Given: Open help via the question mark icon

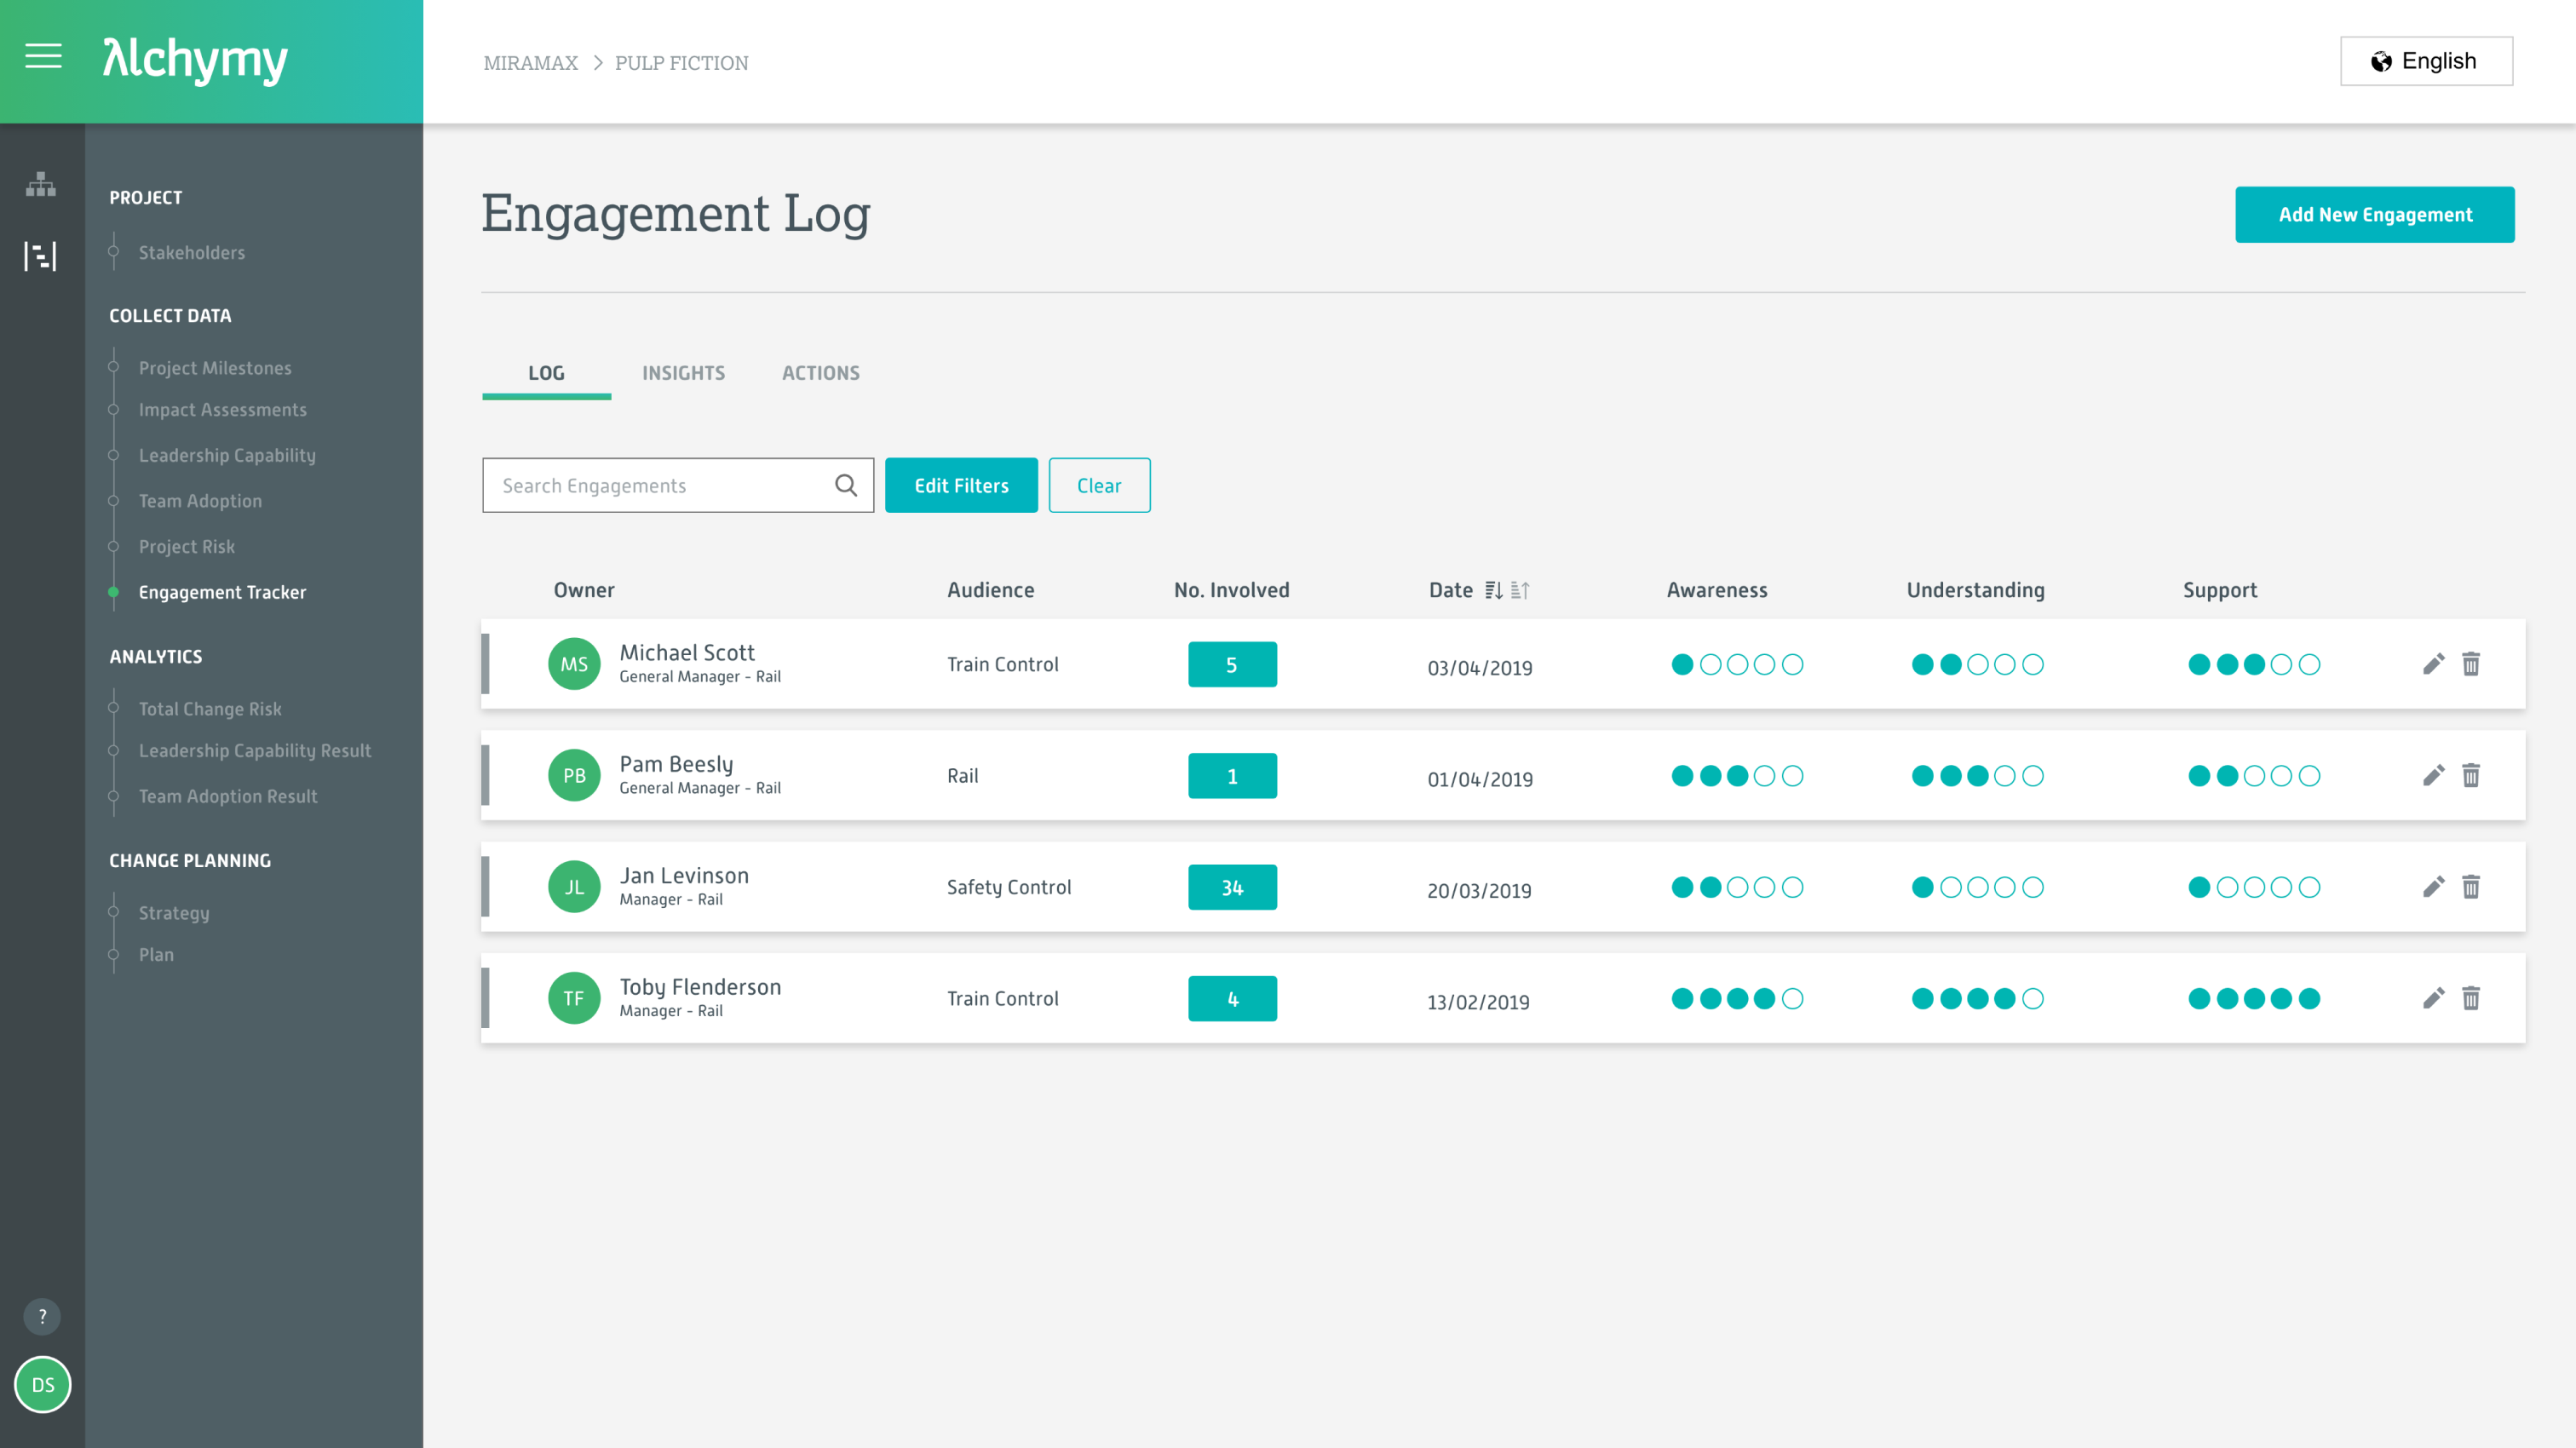Looking at the screenshot, I should pos(41,1317).
